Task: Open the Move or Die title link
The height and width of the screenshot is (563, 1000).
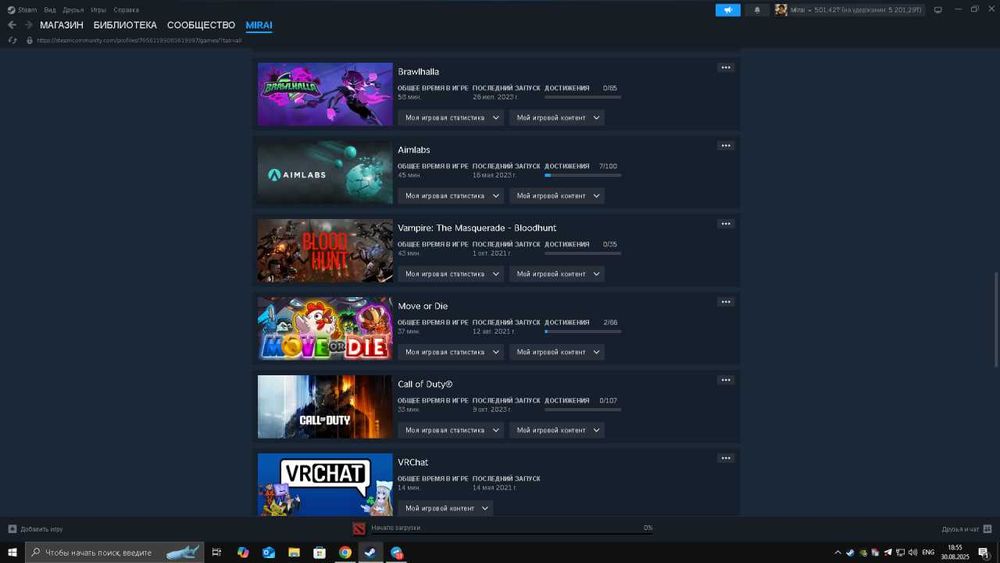Action: pos(423,306)
